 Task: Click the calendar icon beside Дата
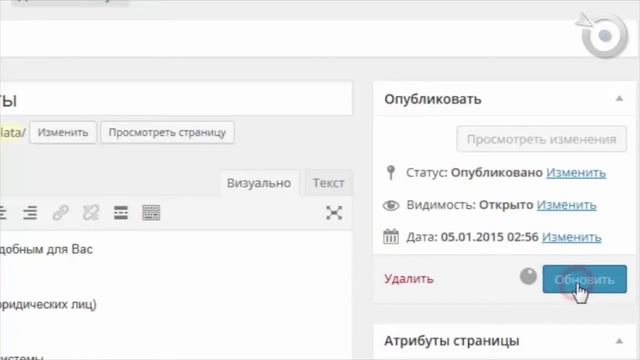[391, 236]
